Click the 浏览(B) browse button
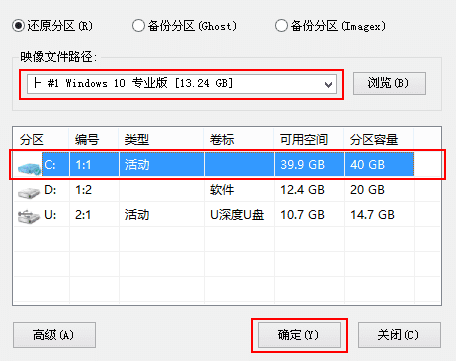Viewport: 456px width, 361px height. pyautogui.click(x=389, y=83)
